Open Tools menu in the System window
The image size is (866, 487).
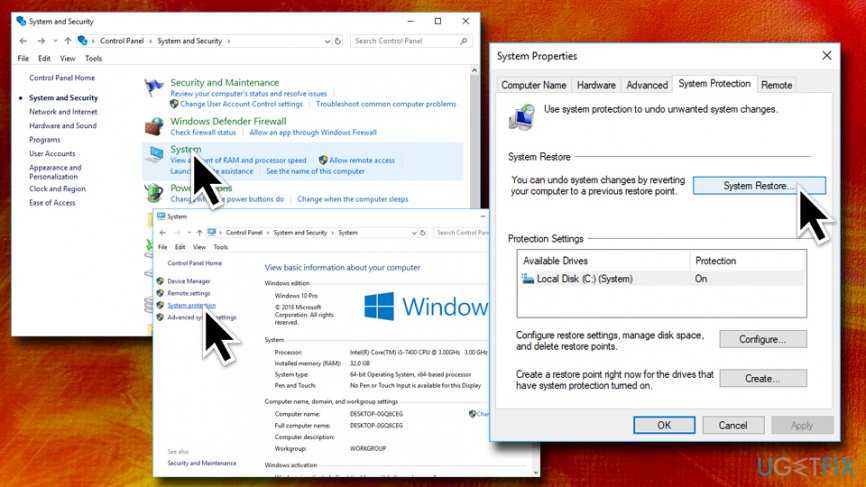(220, 247)
